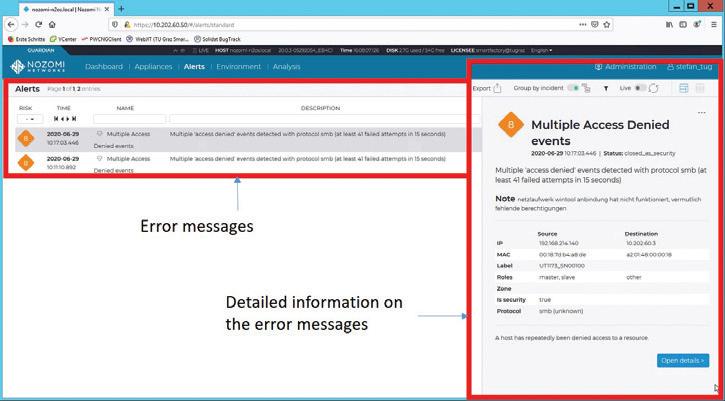
Task: Open the Solidat BugTrack bookmark
Action: point(217,39)
